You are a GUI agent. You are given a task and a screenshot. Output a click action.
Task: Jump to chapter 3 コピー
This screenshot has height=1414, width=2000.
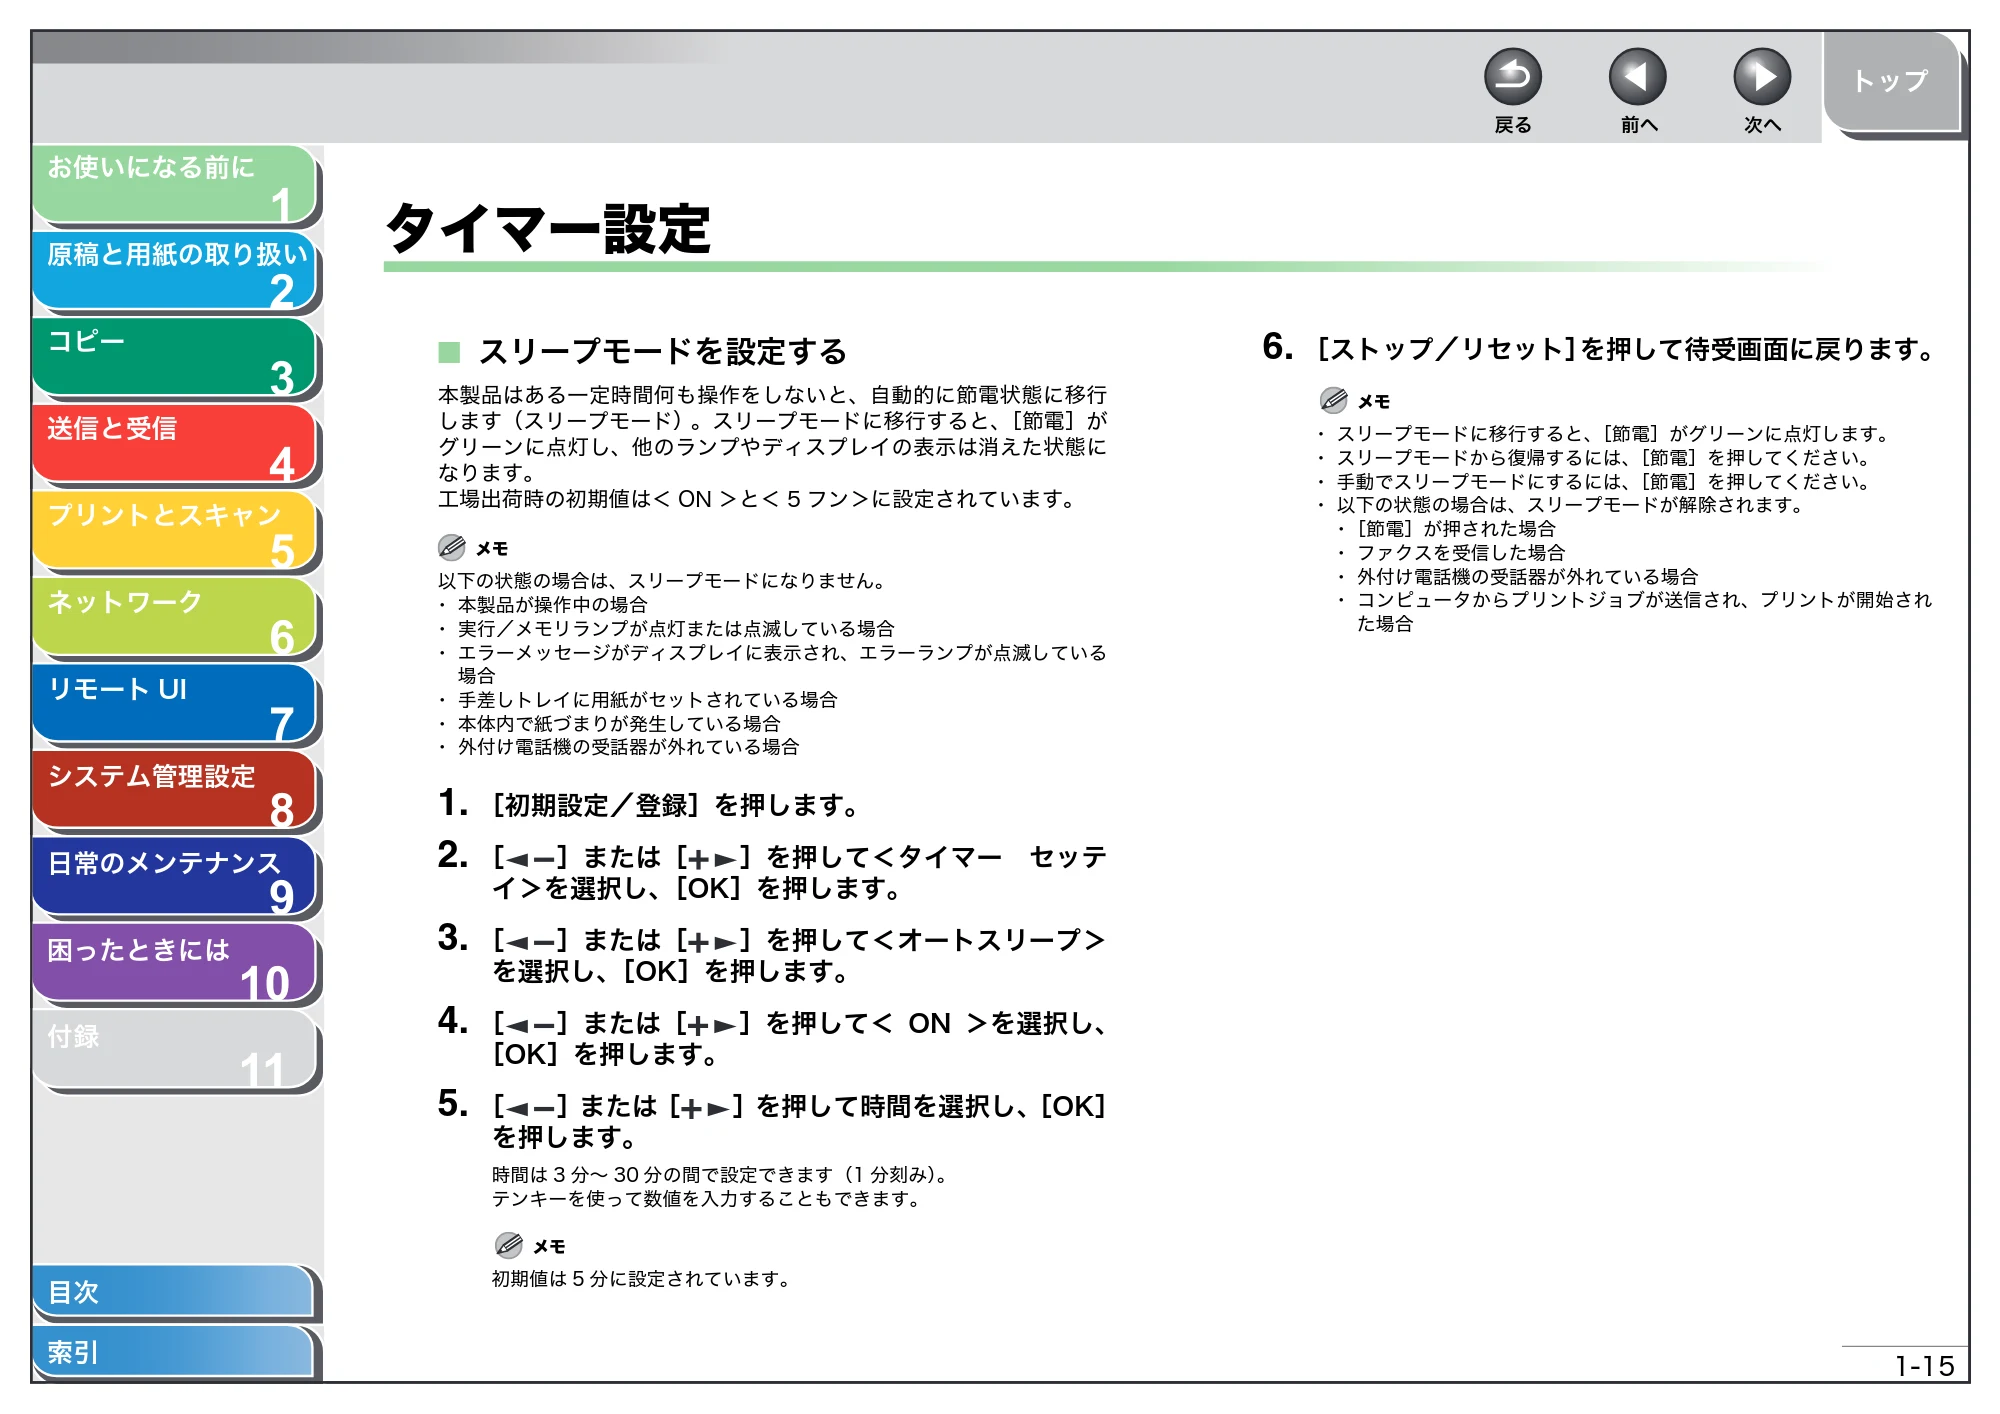pos(175,358)
